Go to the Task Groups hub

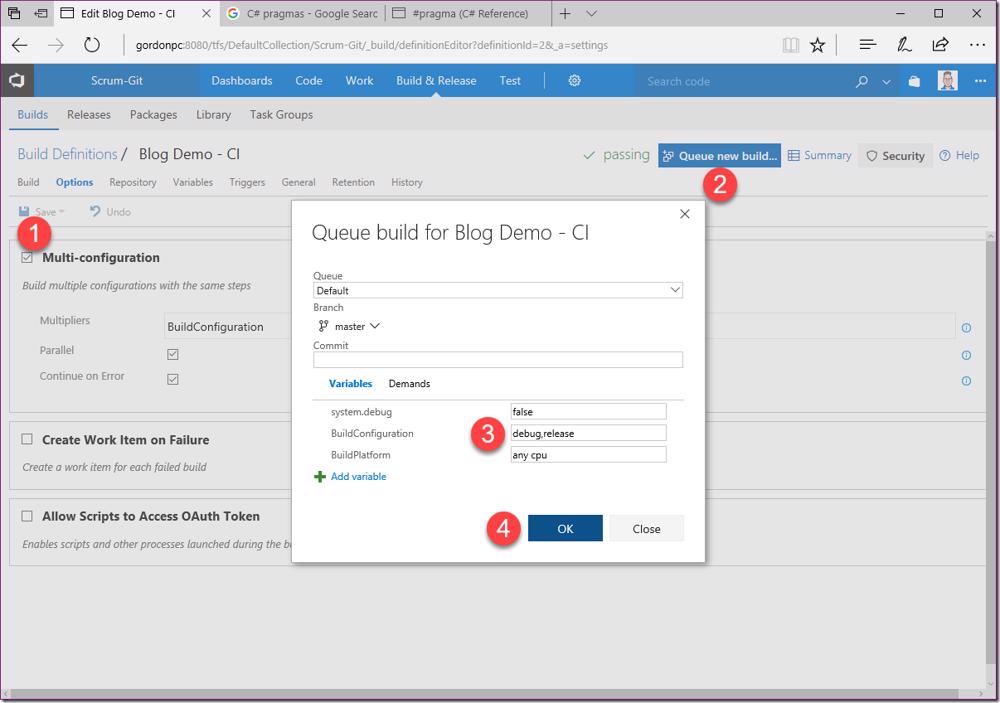[281, 115]
